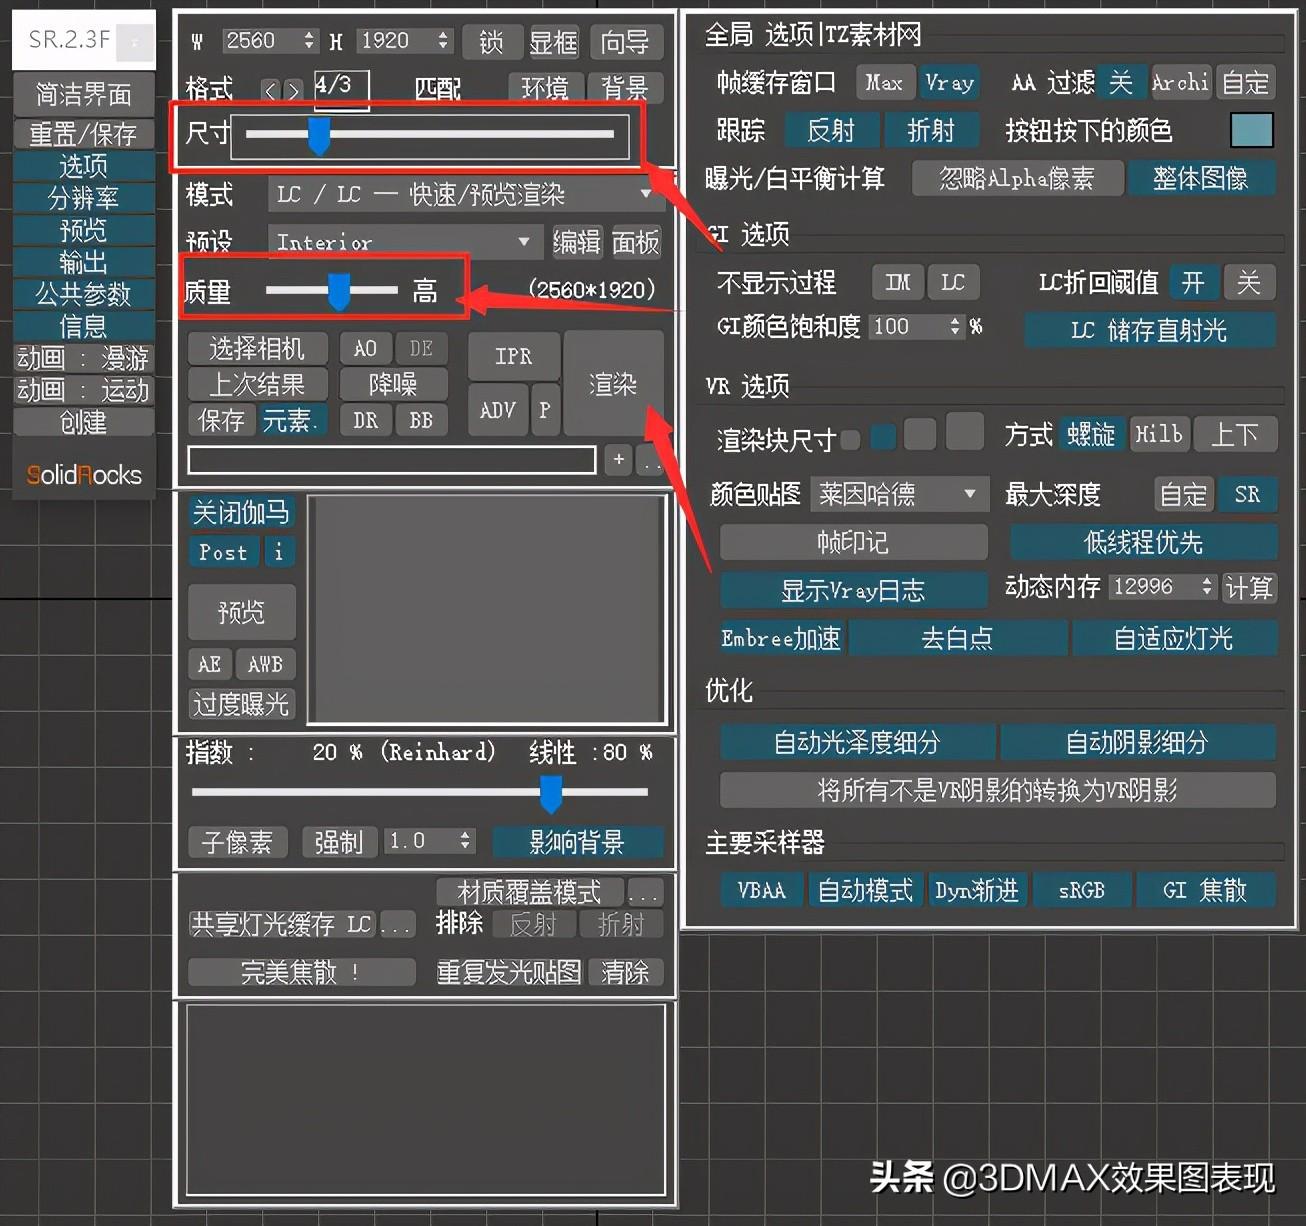Viewport: 1306px width, 1226px height.
Task: Click 显示Vray日志 button
Action: tap(853, 590)
